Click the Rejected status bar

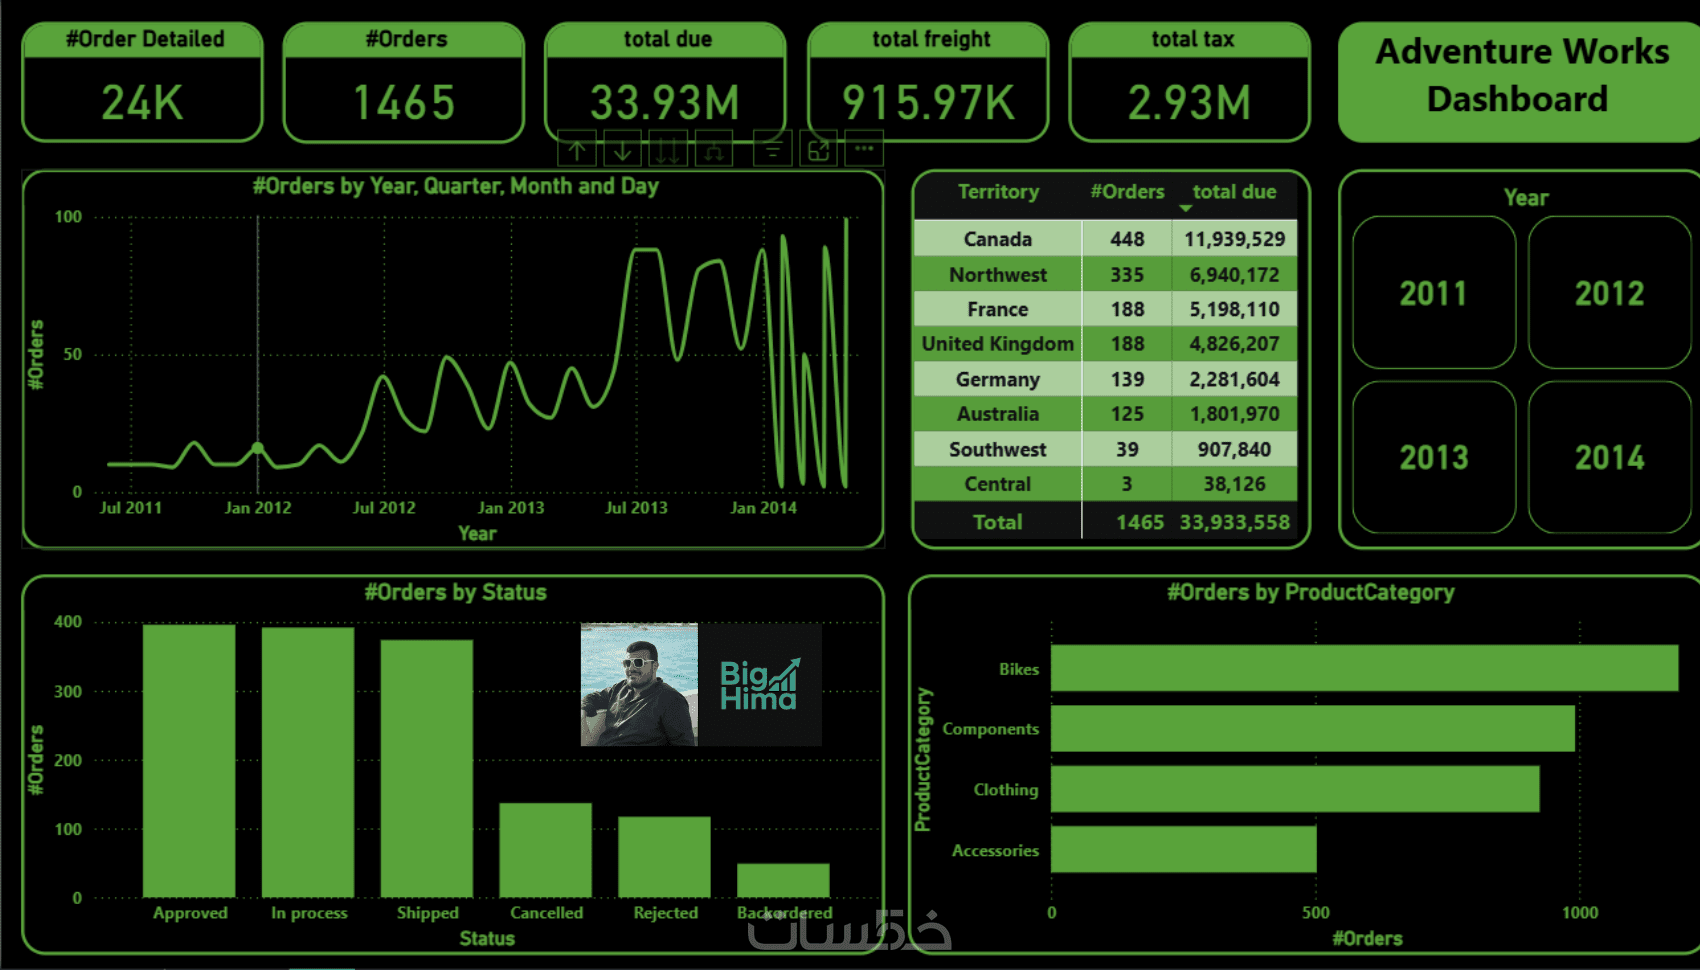(664, 857)
